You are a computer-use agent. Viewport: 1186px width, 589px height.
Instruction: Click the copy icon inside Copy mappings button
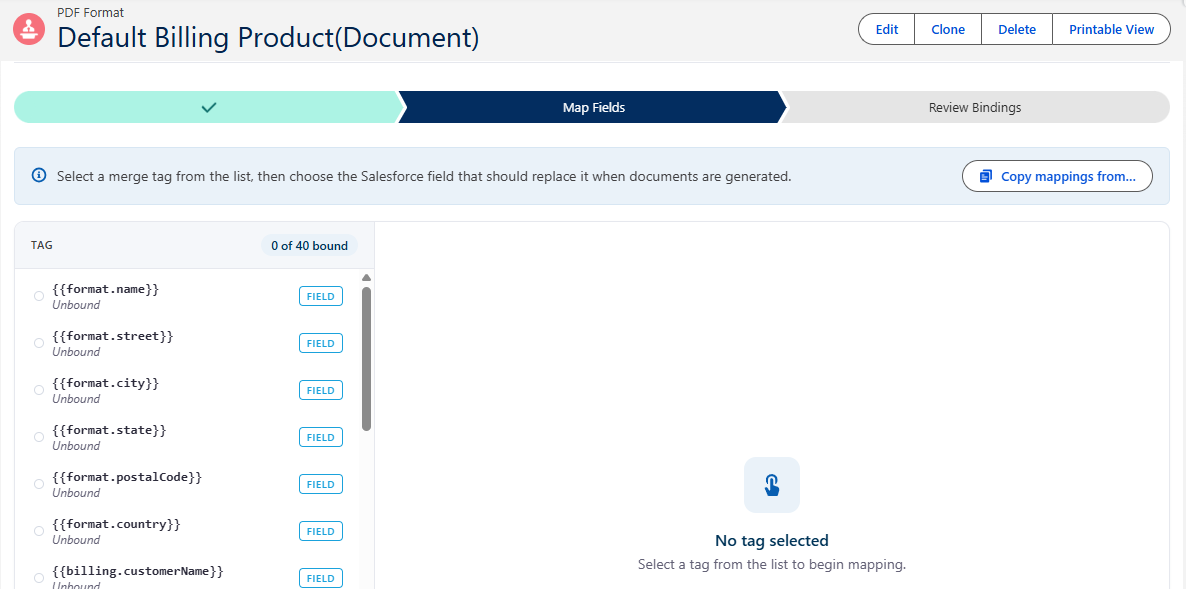985,176
